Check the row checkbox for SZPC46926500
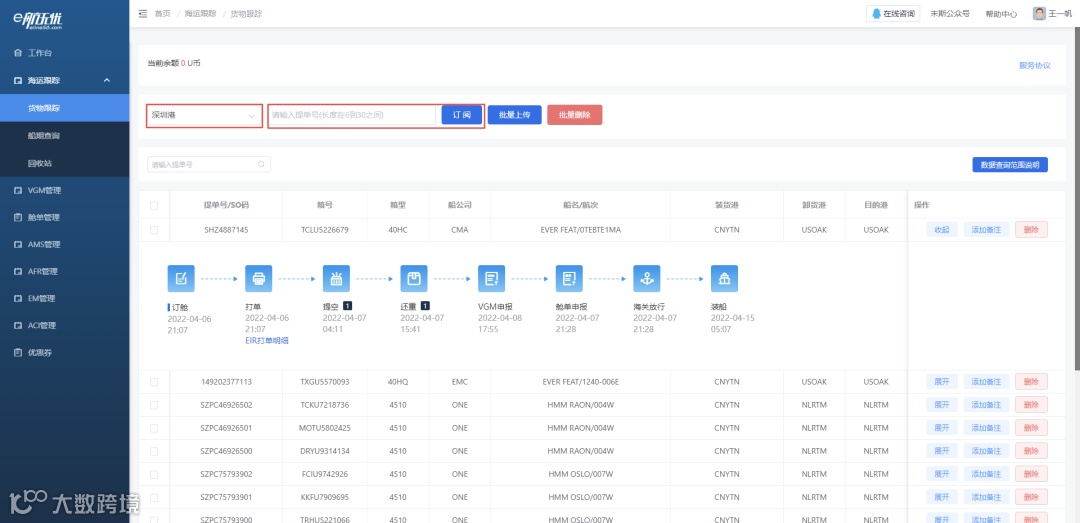The height and width of the screenshot is (523, 1080). click(x=154, y=451)
